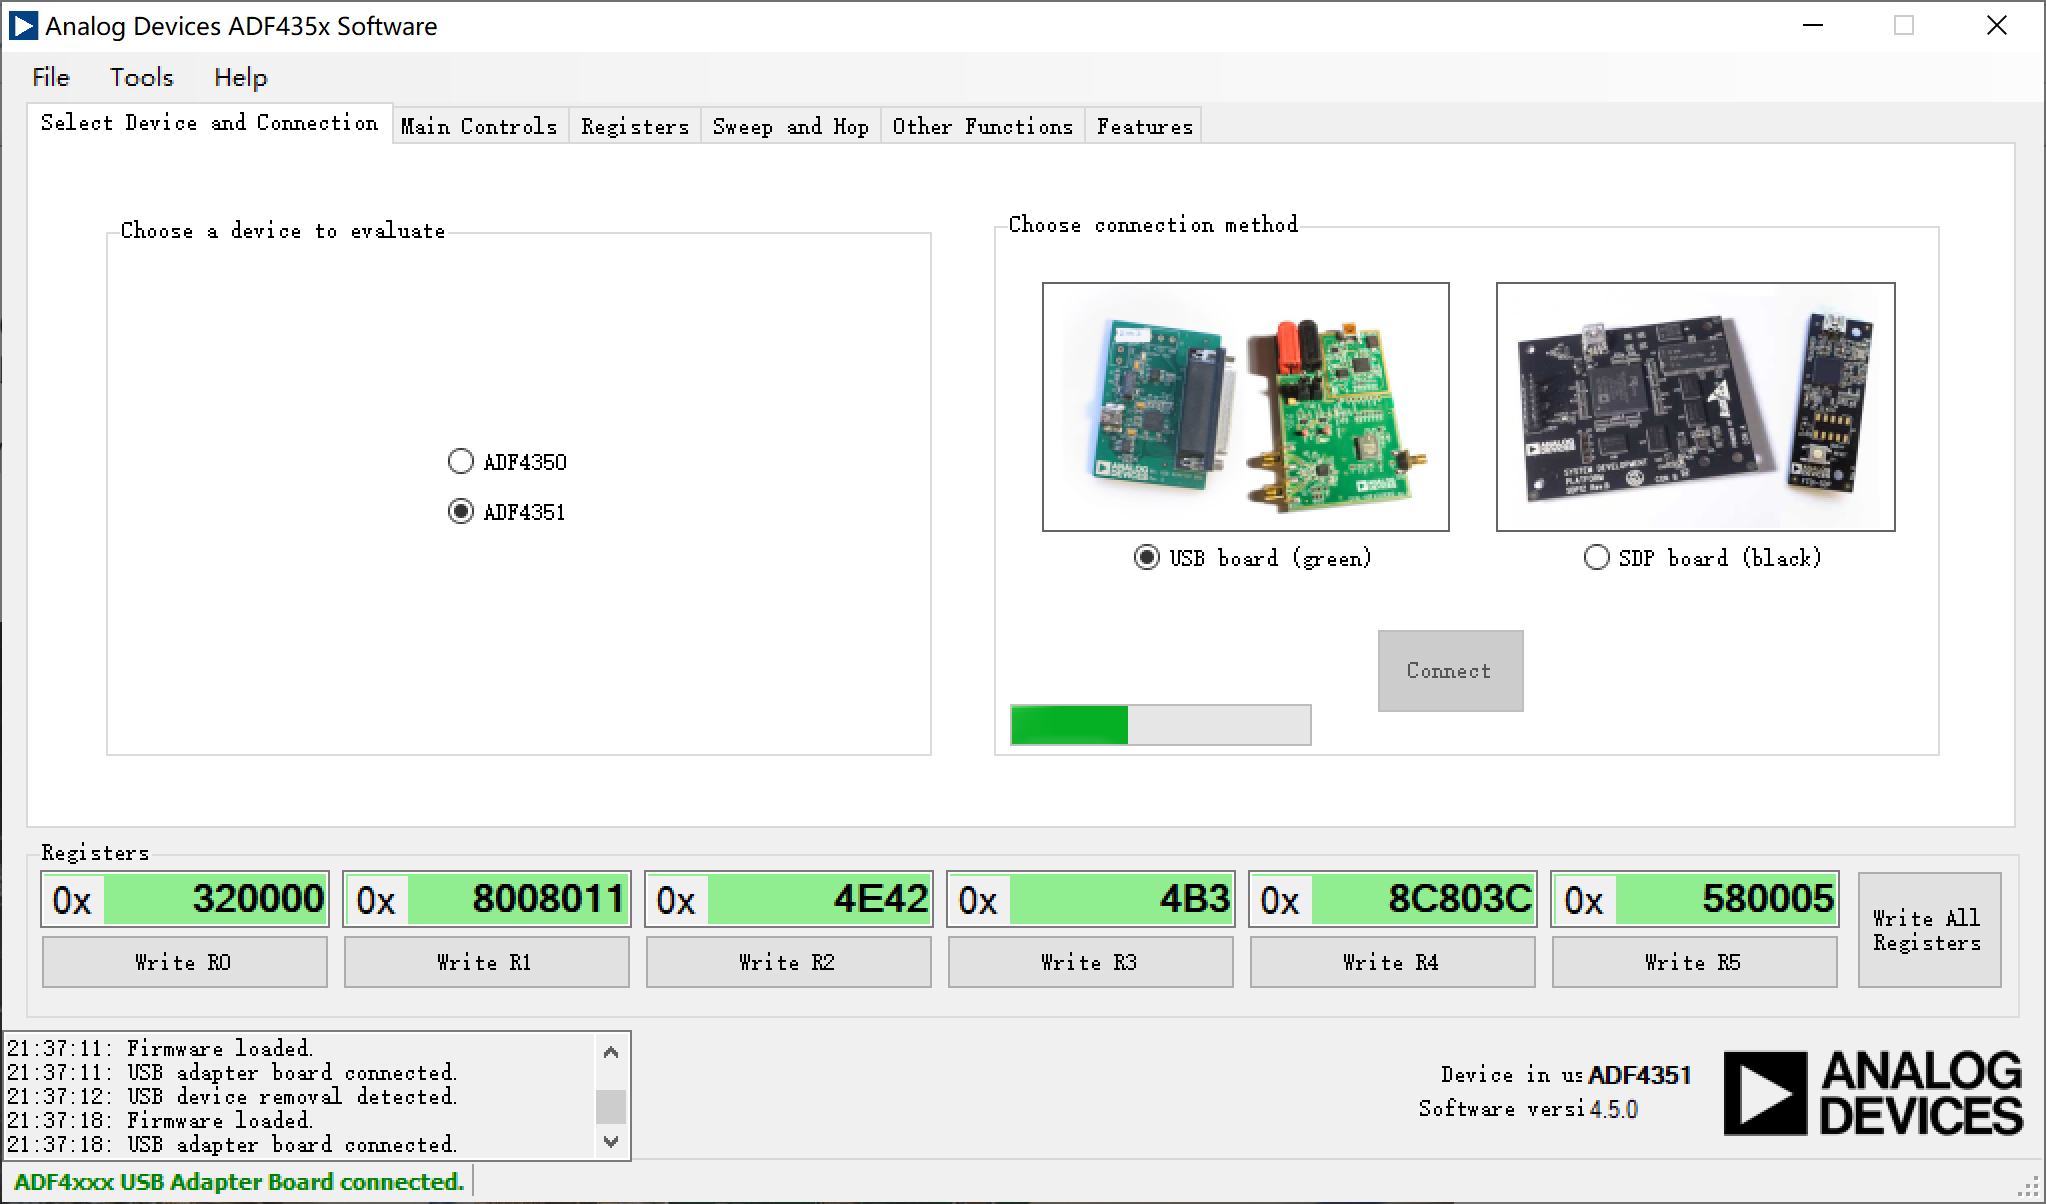Click the app icon in title bar

22,26
